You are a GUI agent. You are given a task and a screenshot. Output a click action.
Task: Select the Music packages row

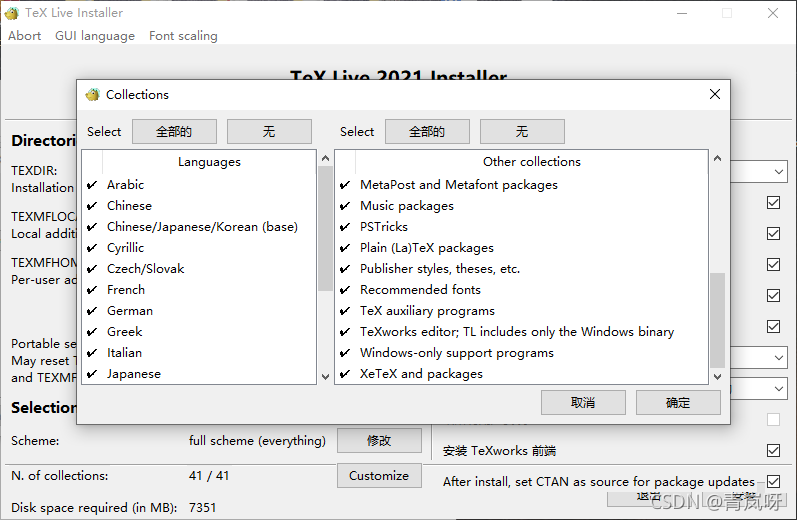pyautogui.click(x=522, y=206)
